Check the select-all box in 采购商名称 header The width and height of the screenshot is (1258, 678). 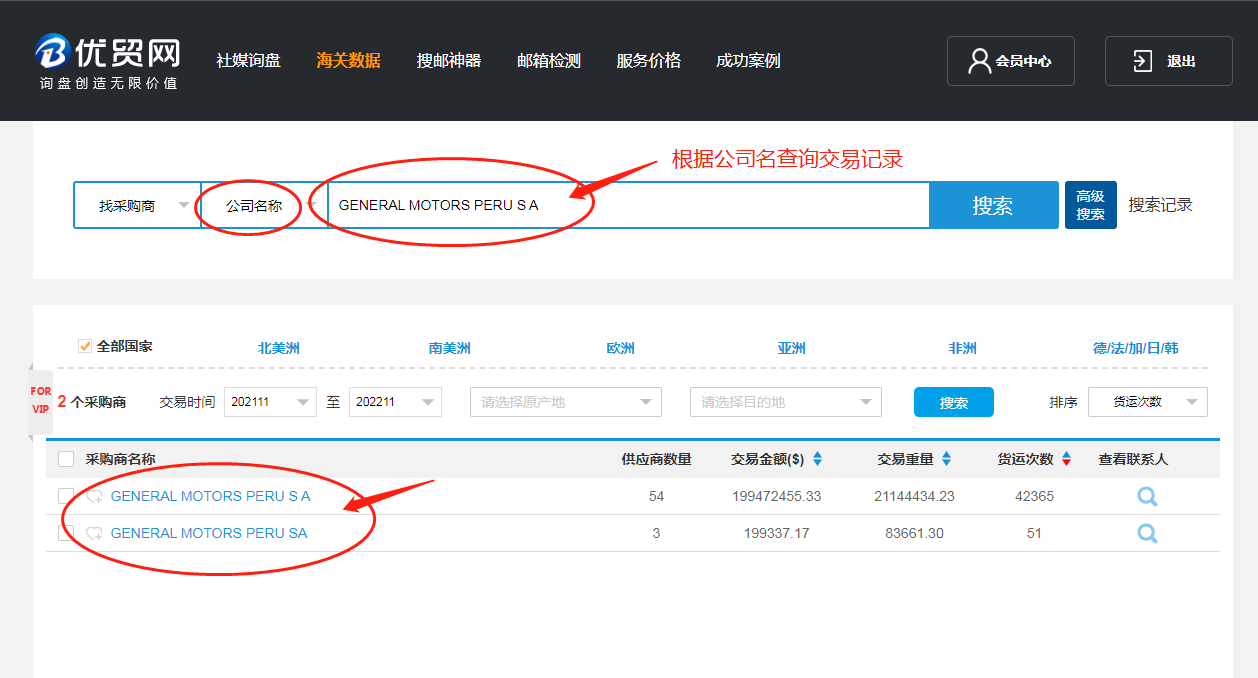point(66,459)
